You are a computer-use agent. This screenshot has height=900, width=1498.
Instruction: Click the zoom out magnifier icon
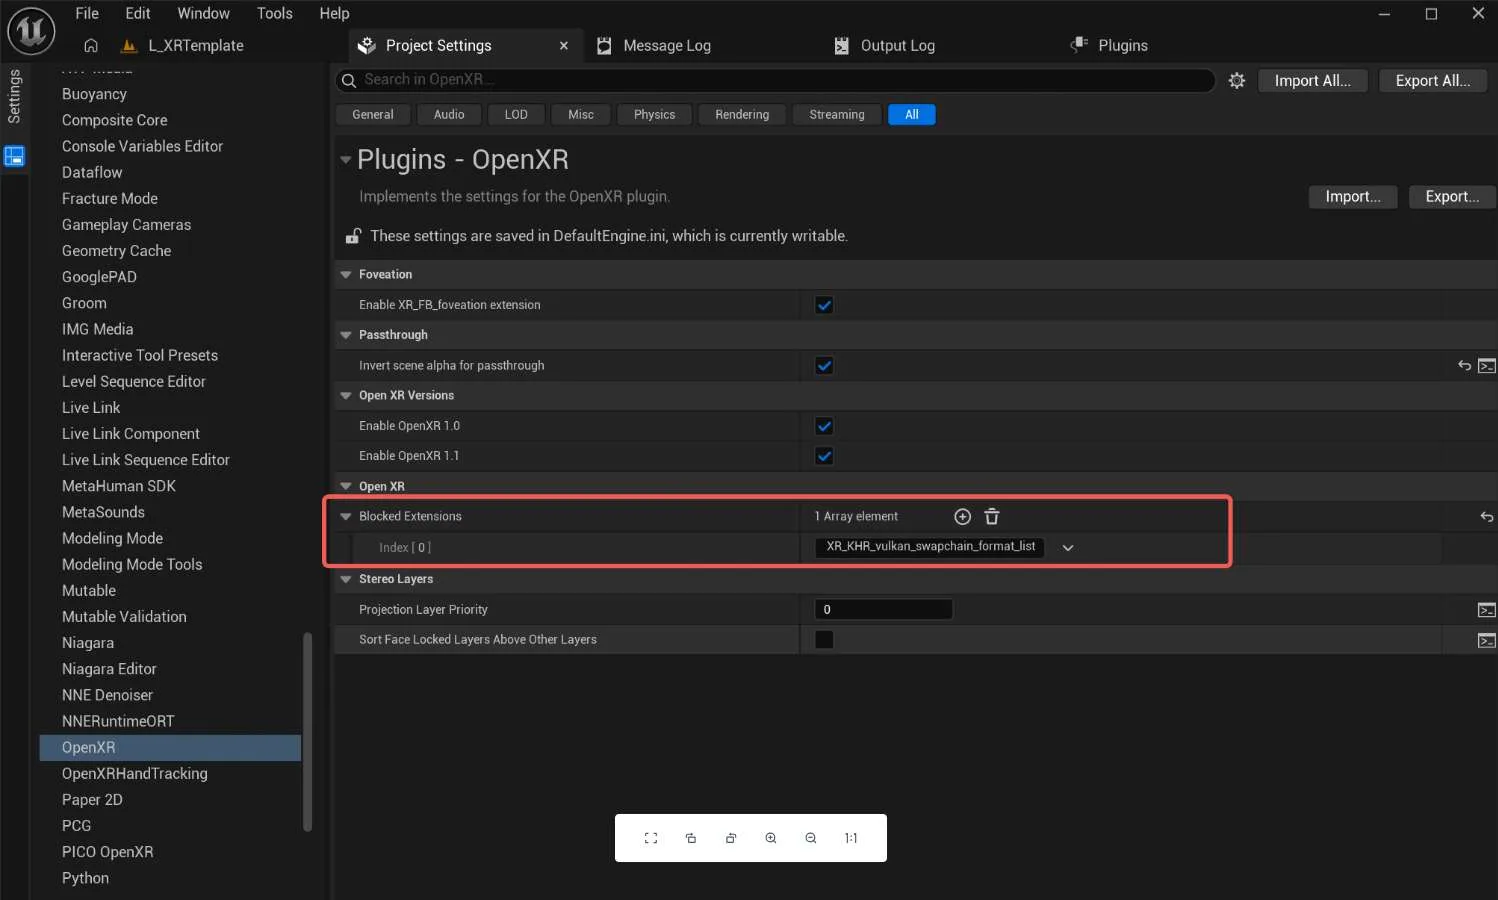[x=811, y=838]
